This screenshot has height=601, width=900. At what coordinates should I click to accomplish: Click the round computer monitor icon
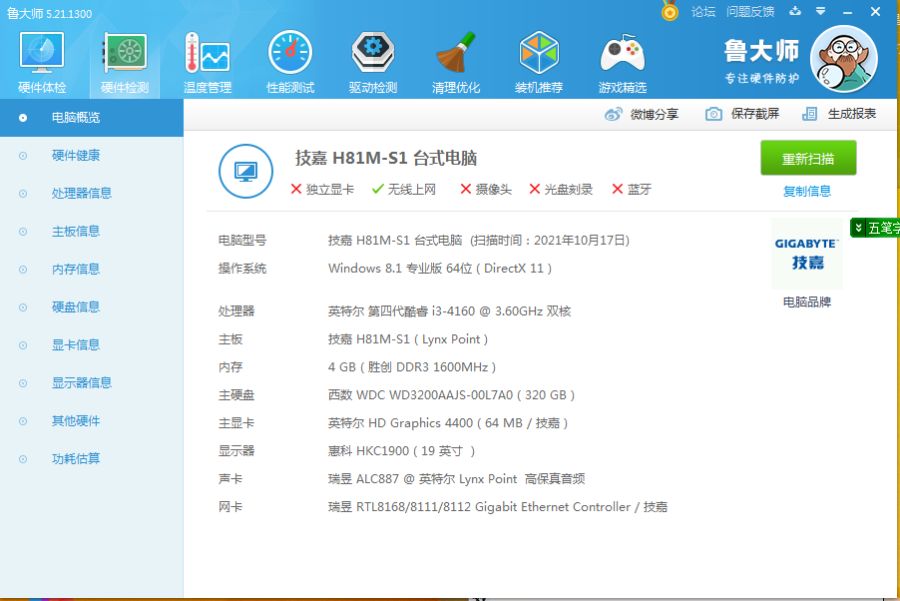tap(246, 171)
